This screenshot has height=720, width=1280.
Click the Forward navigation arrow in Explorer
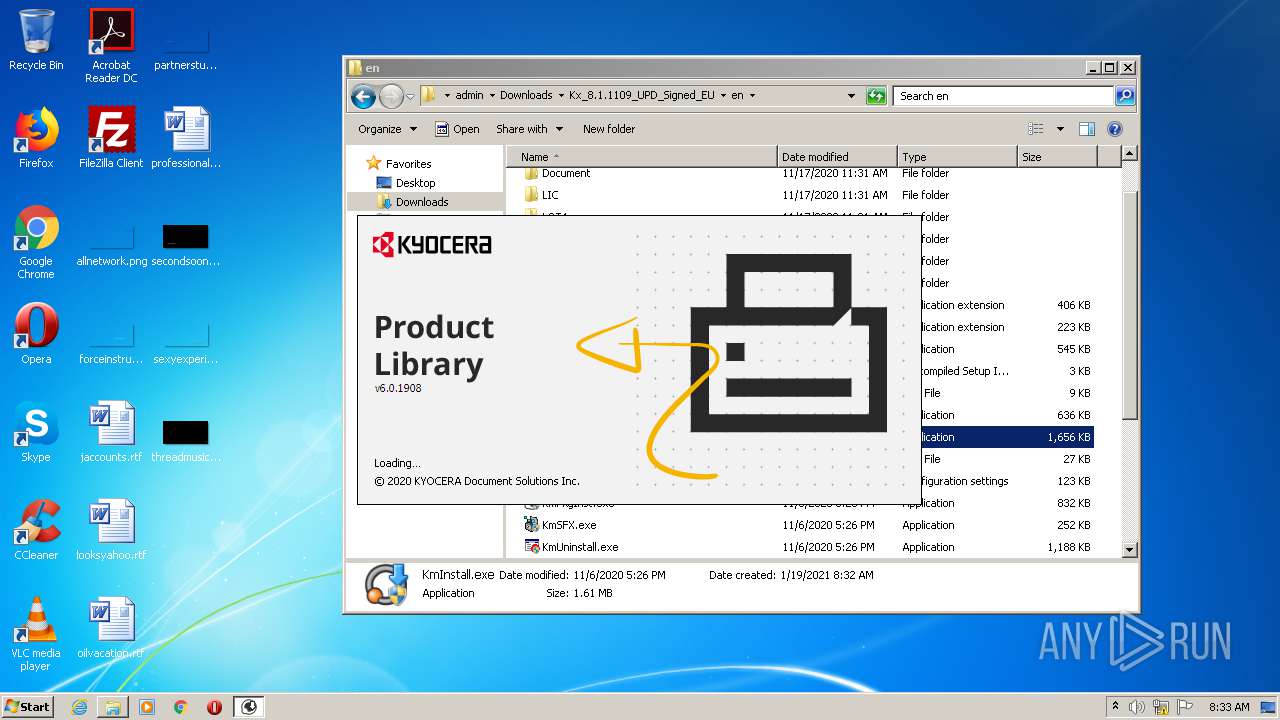[x=391, y=96]
